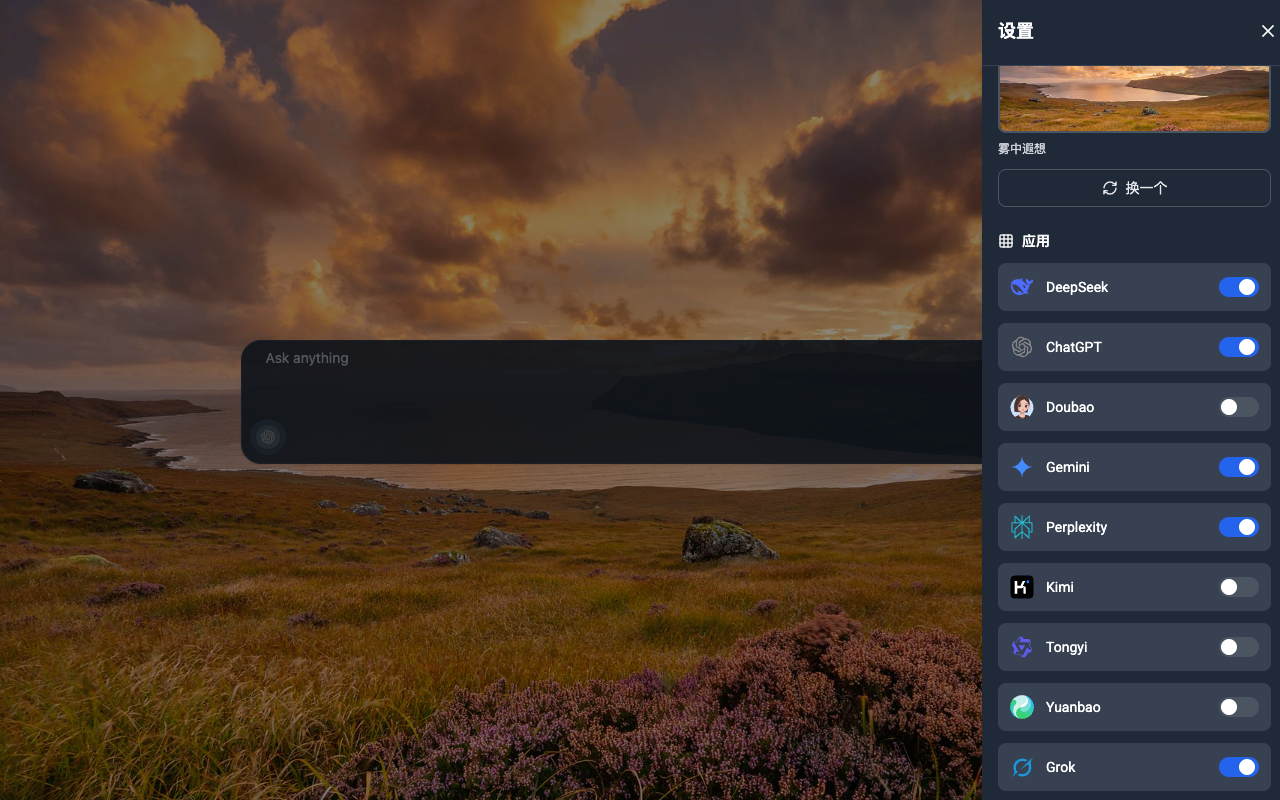Click the Doubao avatar icon
This screenshot has height=800, width=1280.
[1022, 407]
